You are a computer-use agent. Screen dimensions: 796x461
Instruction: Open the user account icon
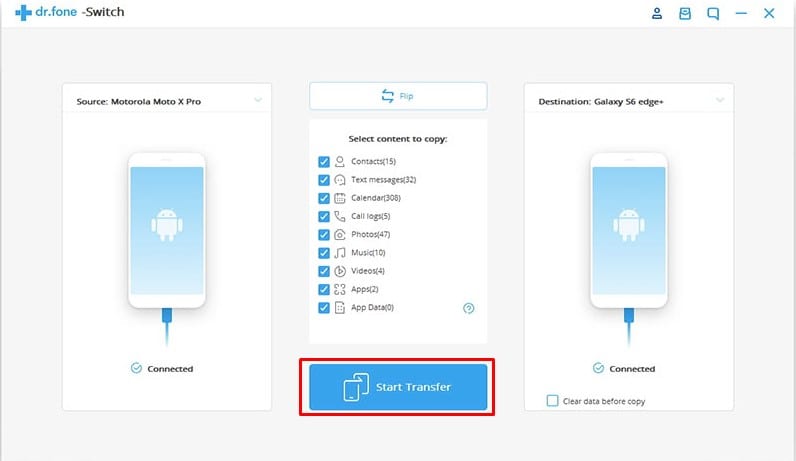(x=657, y=13)
